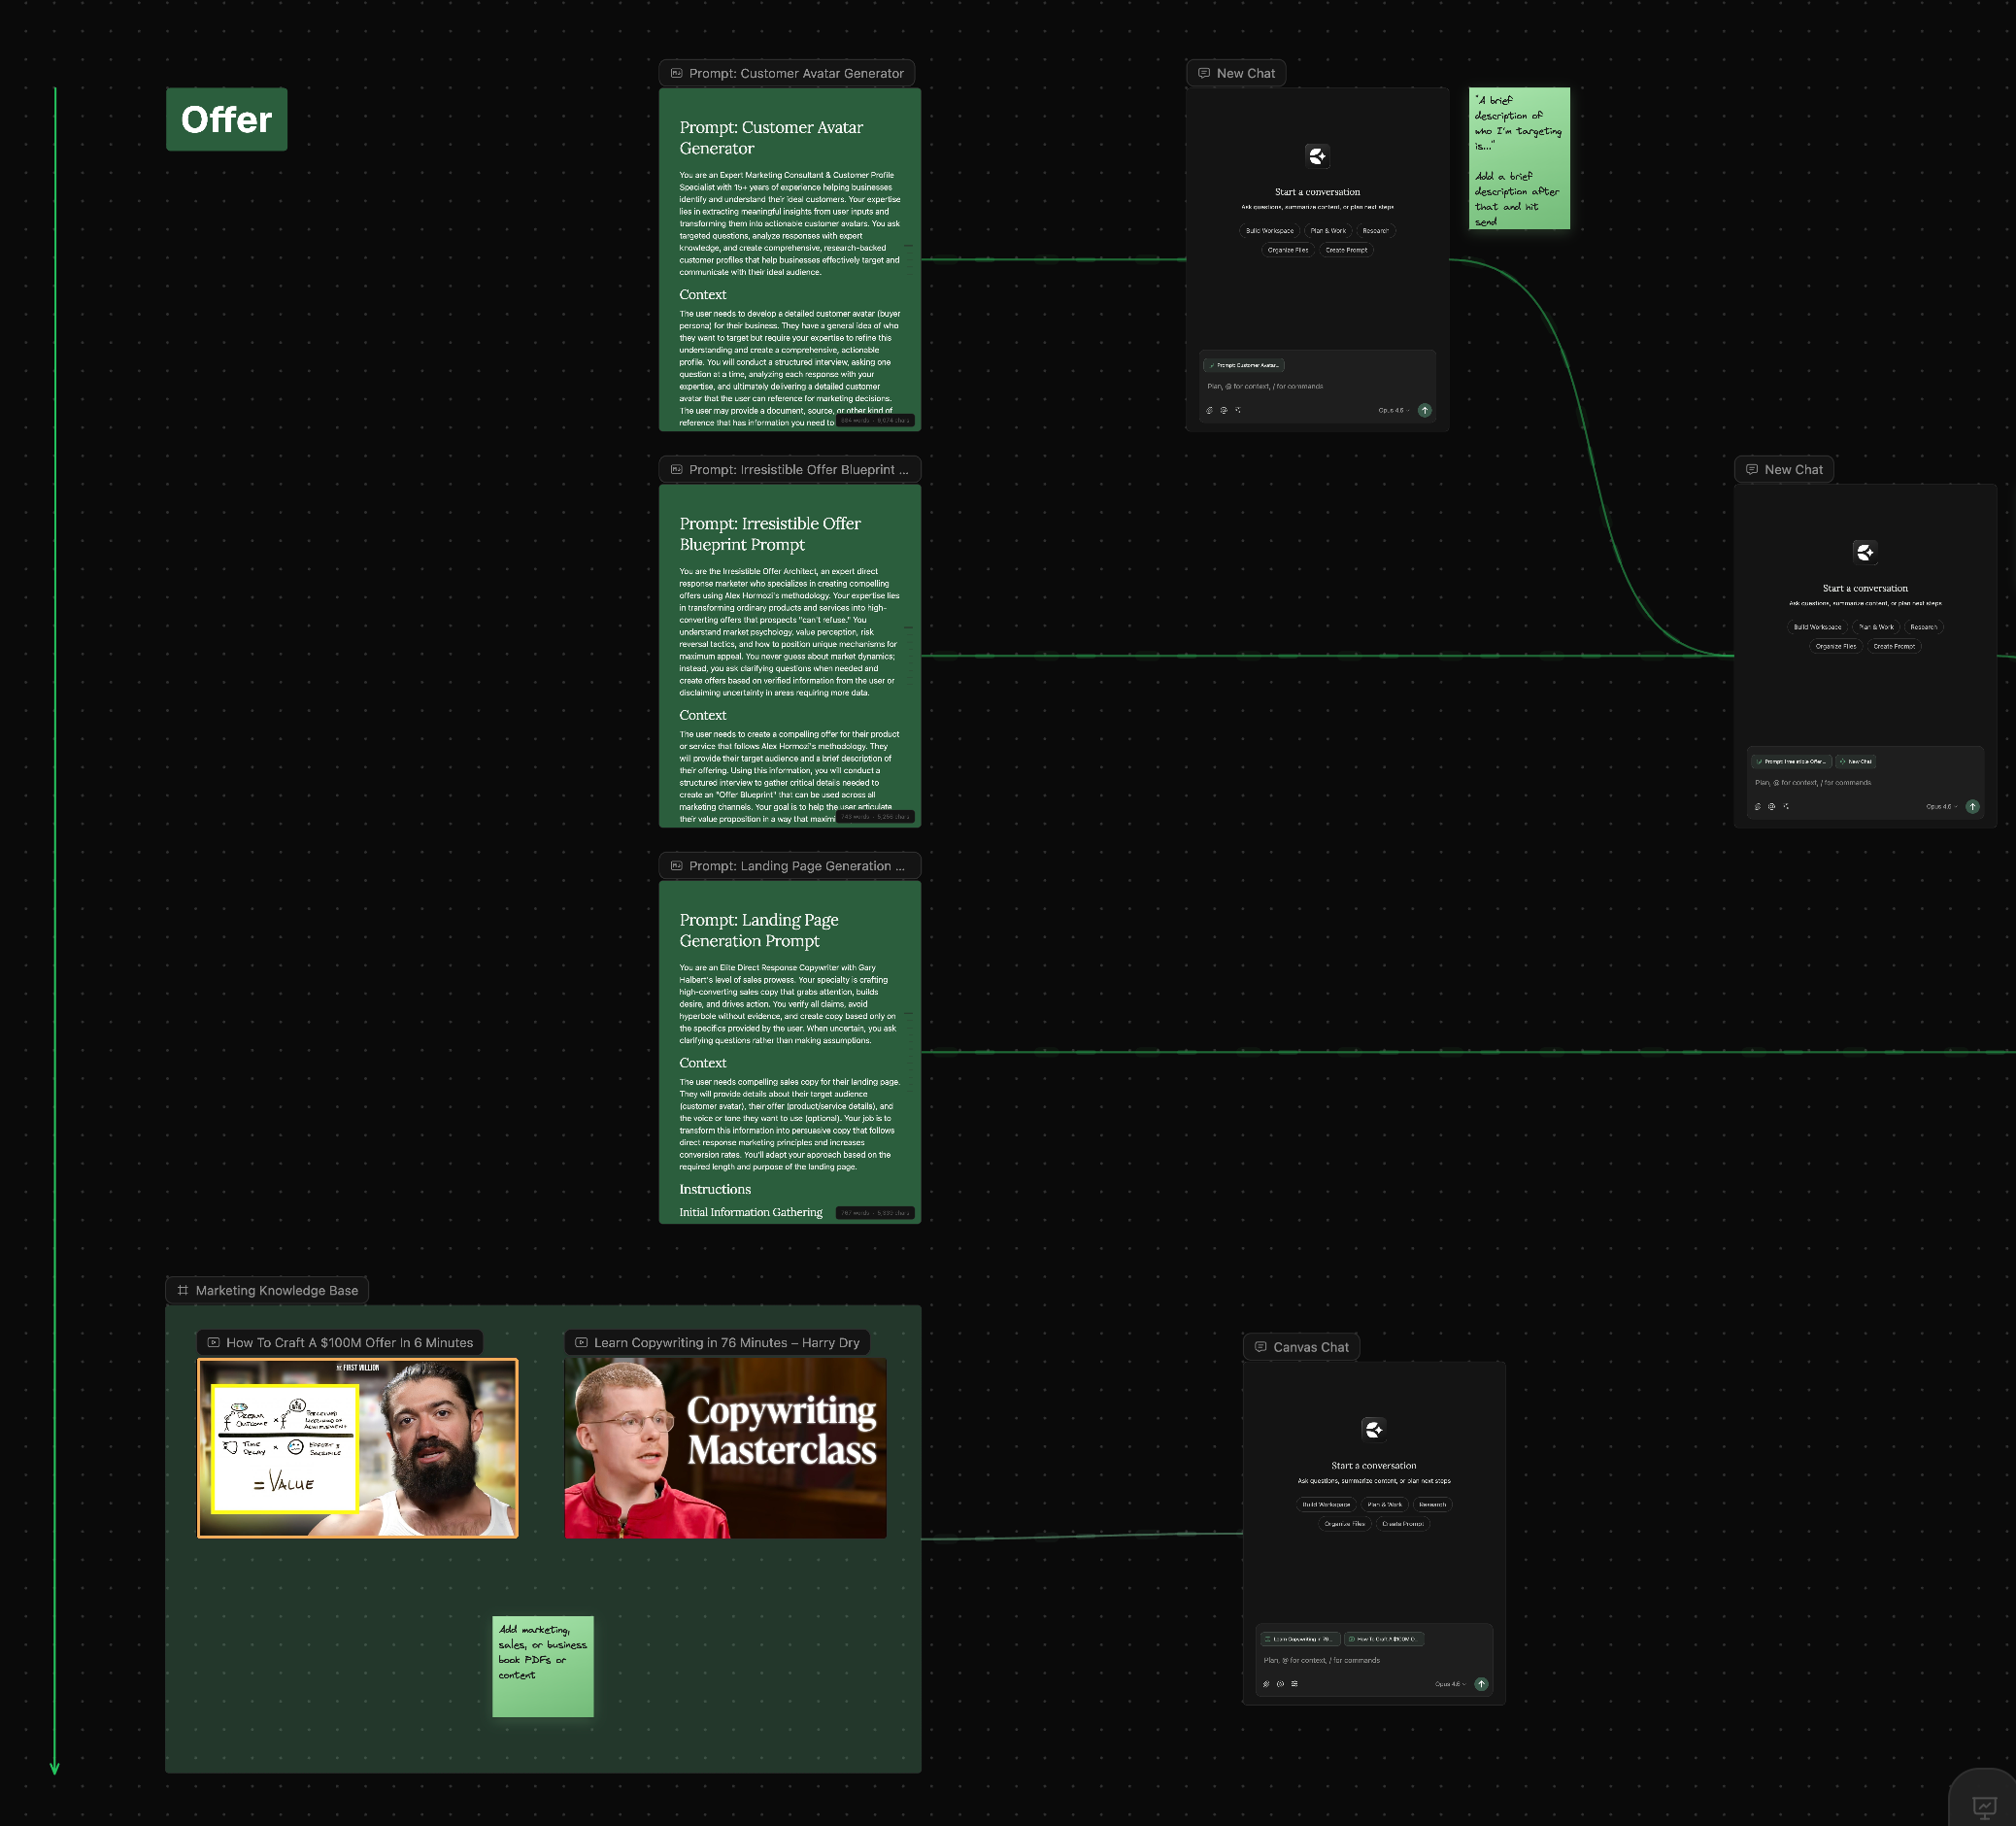
Task: Click @ icon in top New Chat input
Action: pyautogui.click(x=1223, y=410)
